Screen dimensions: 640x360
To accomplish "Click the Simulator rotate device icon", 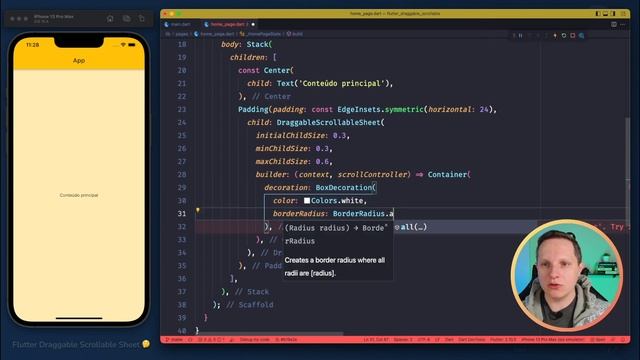I will (x=142, y=18).
